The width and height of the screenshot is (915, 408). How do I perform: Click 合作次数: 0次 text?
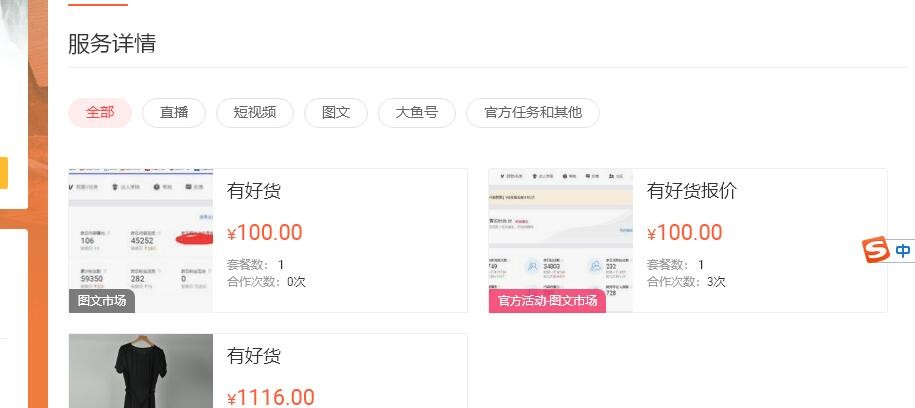click(266, 282)
